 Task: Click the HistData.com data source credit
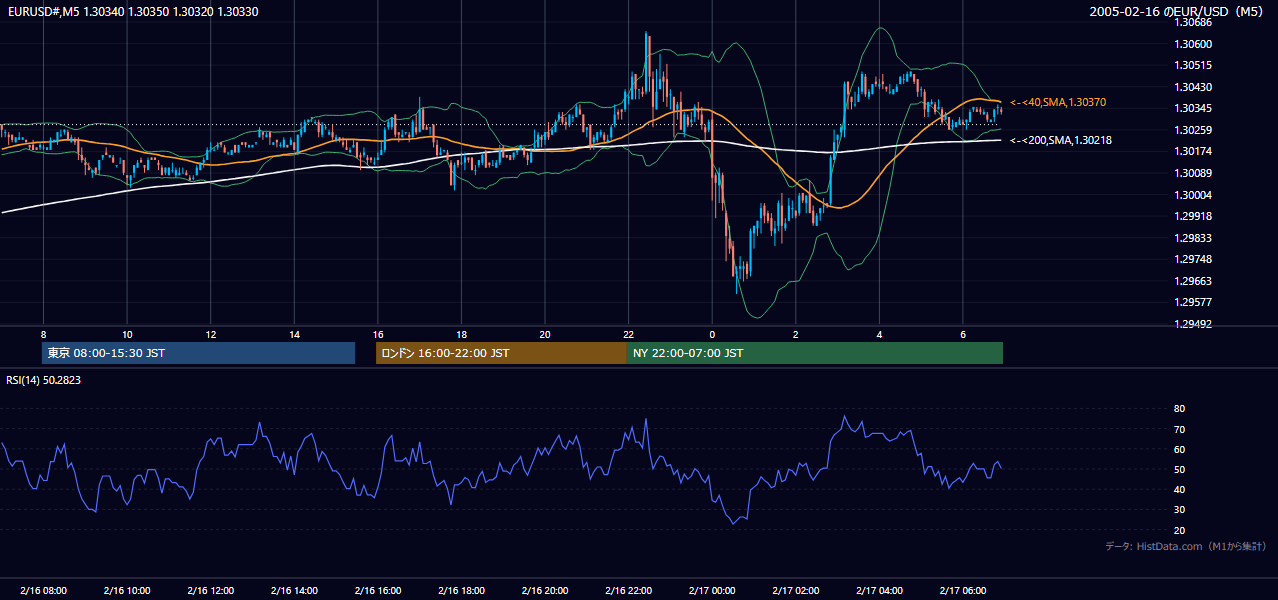pos(1185,546)
